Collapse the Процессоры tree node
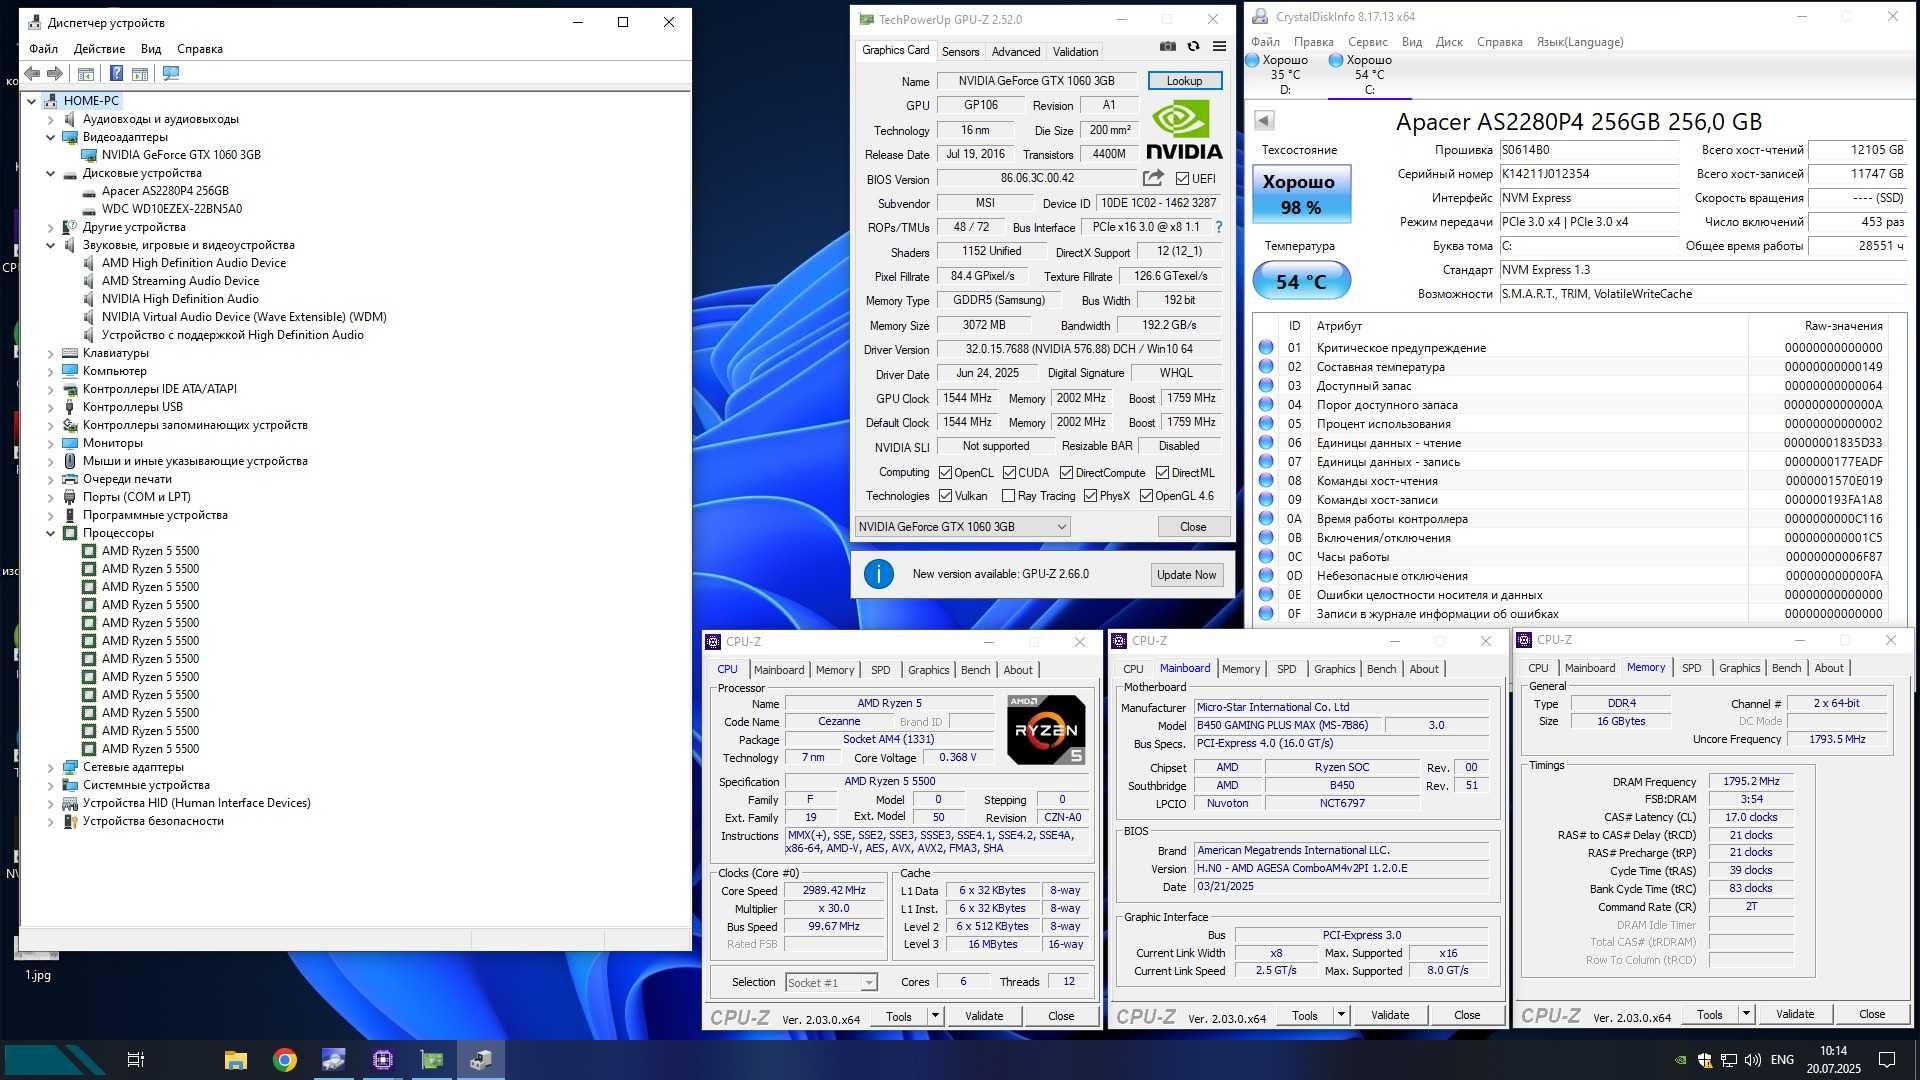 click(50, 533)
